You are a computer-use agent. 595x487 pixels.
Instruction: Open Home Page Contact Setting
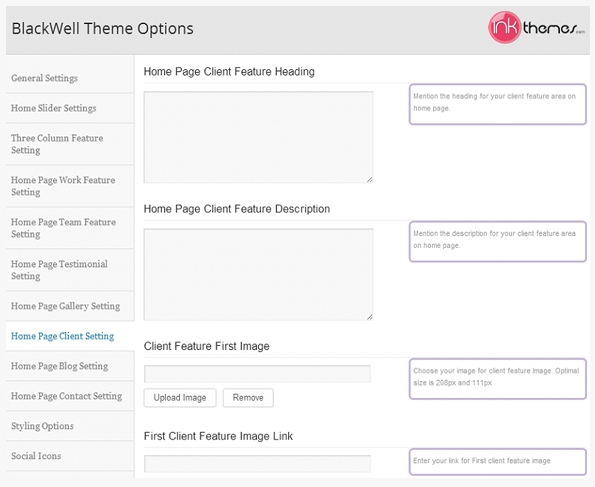(70, 396)
